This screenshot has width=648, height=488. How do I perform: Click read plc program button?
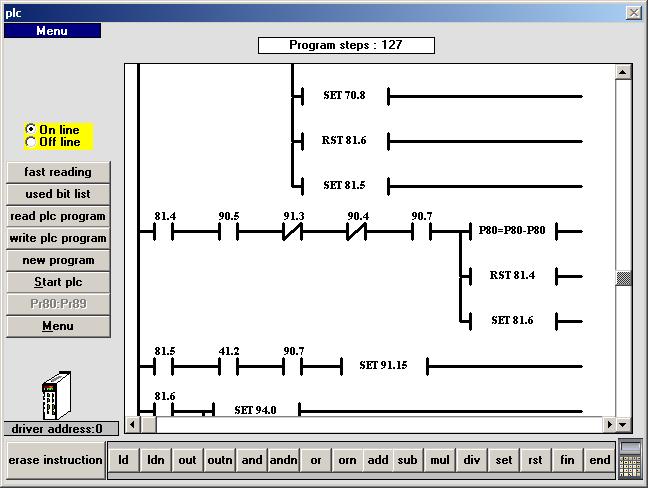pos(58,216)
